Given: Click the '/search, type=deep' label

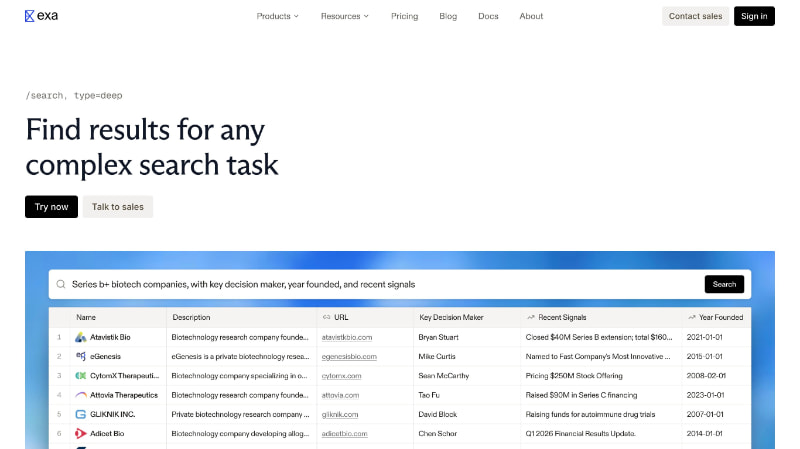Looking at the screenshot, I should 74,95.
